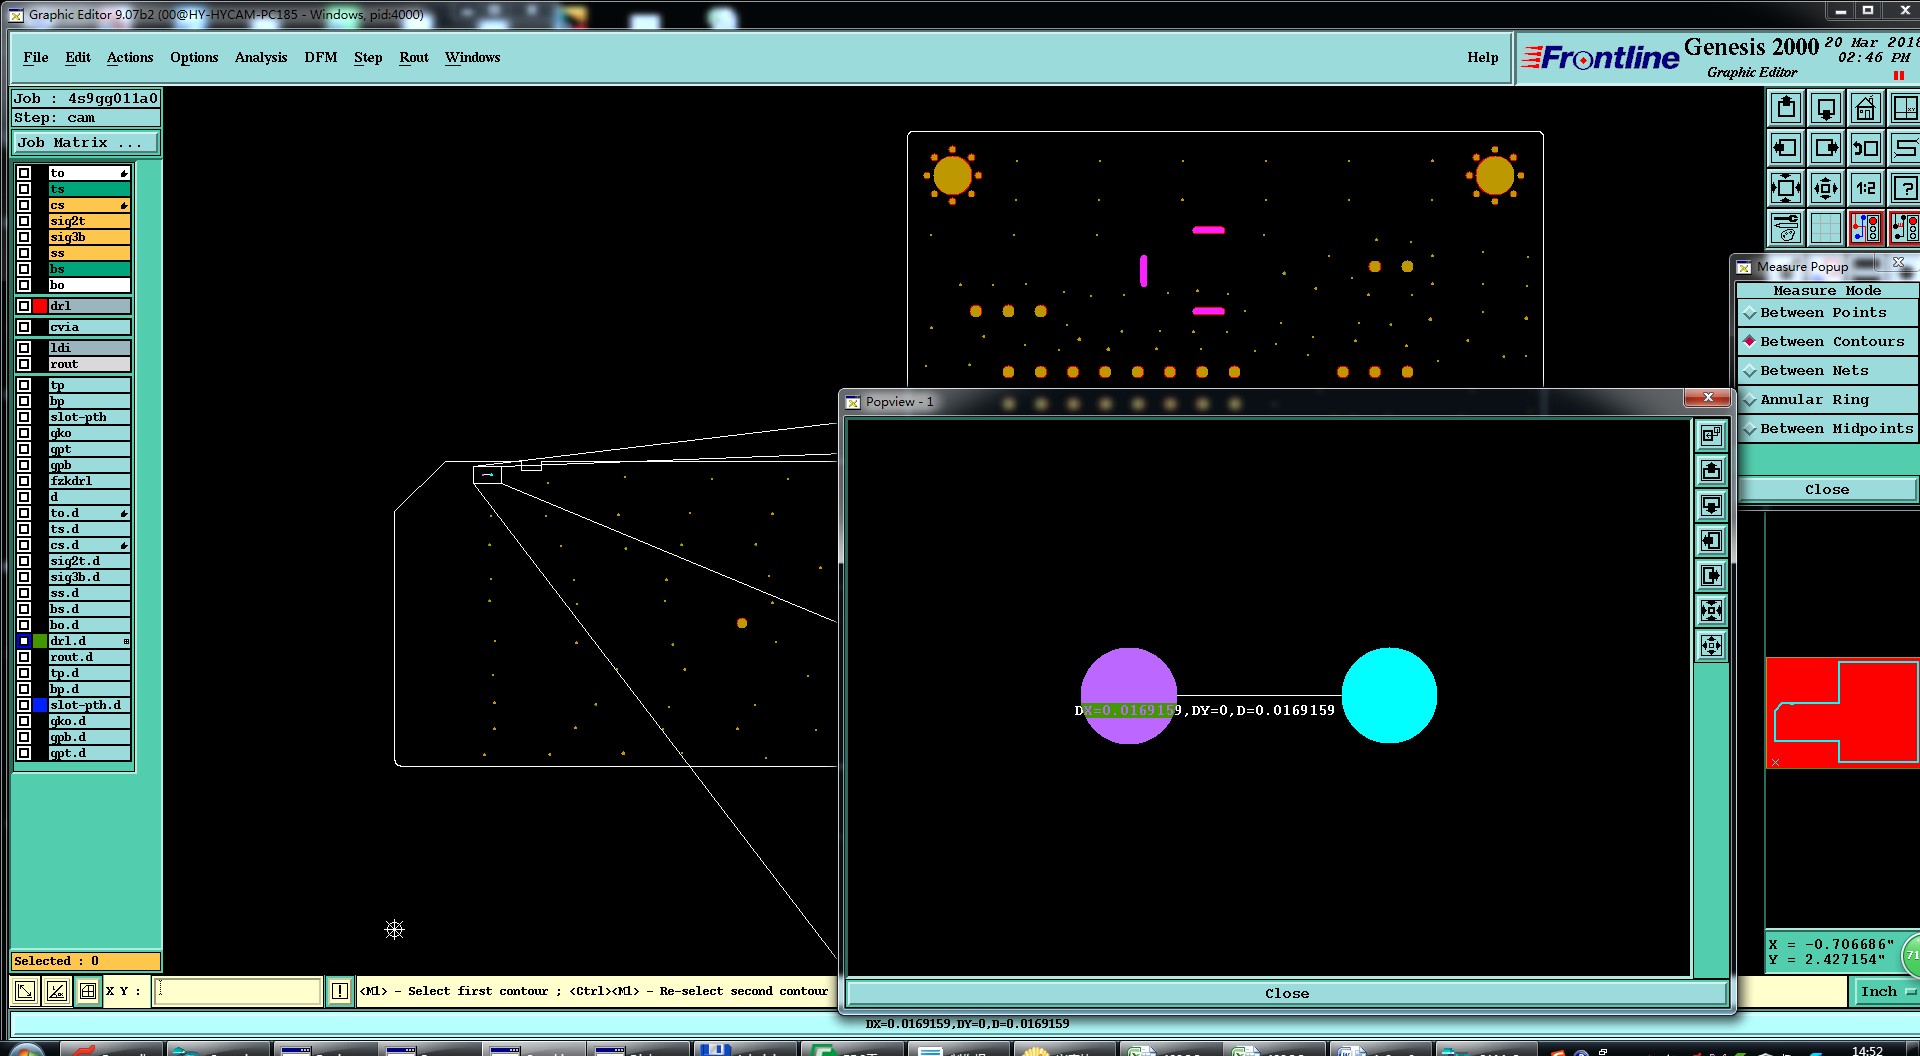1920x1056 pixels.
Task: Select 'Between Midpoints' measure mode
Action: (1827, 429)
